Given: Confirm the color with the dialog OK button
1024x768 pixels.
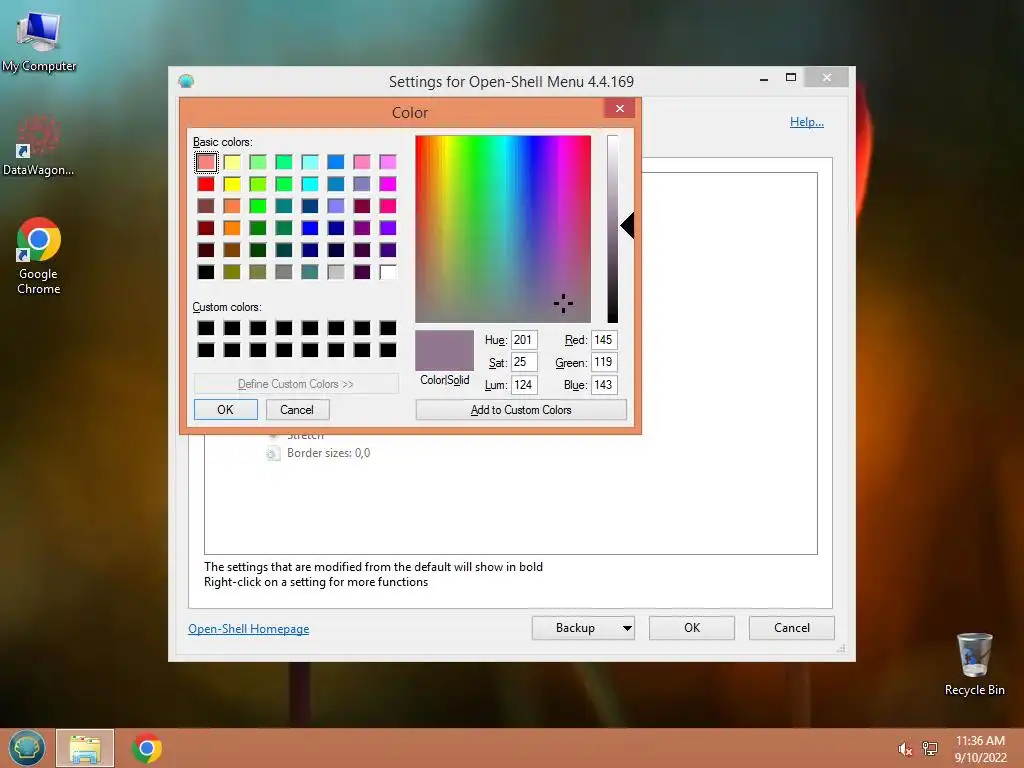Looking at the screenshot, I should click(225, 409).
